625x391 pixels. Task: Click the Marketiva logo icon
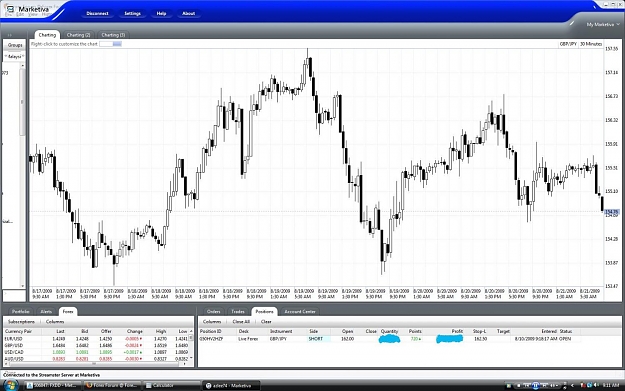(9, 9)
